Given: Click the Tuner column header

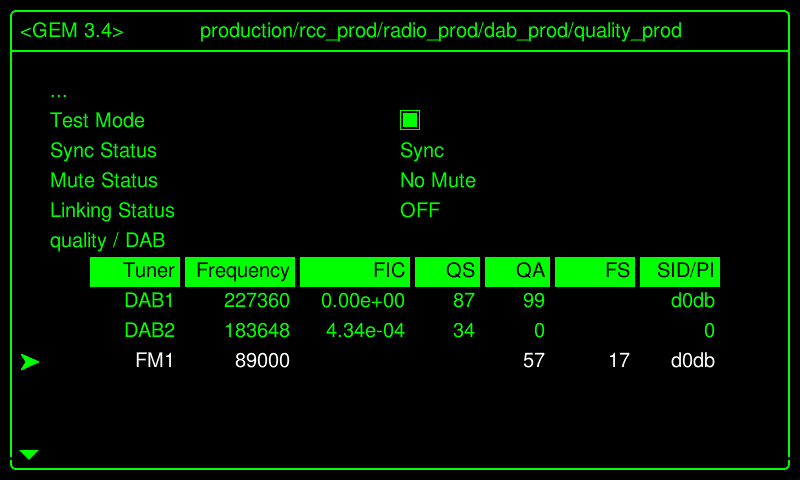Looking at the screenshot, I should pyautogui.click(x=135, y=271).
